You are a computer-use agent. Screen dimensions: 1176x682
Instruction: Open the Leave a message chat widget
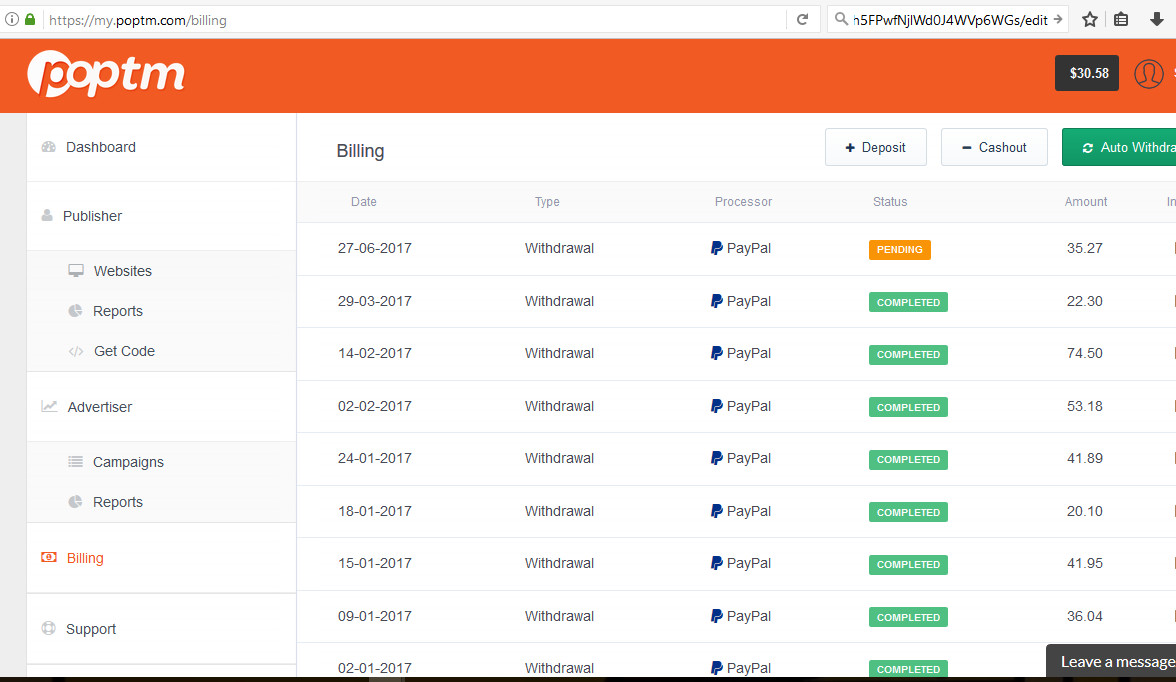(1112, 661)
